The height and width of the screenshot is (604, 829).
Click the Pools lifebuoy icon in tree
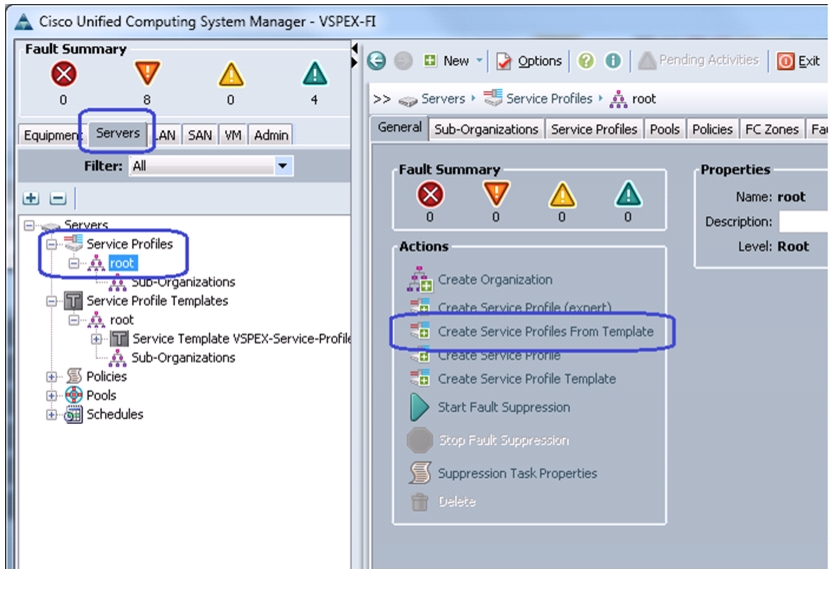click(x=73, y=395)
